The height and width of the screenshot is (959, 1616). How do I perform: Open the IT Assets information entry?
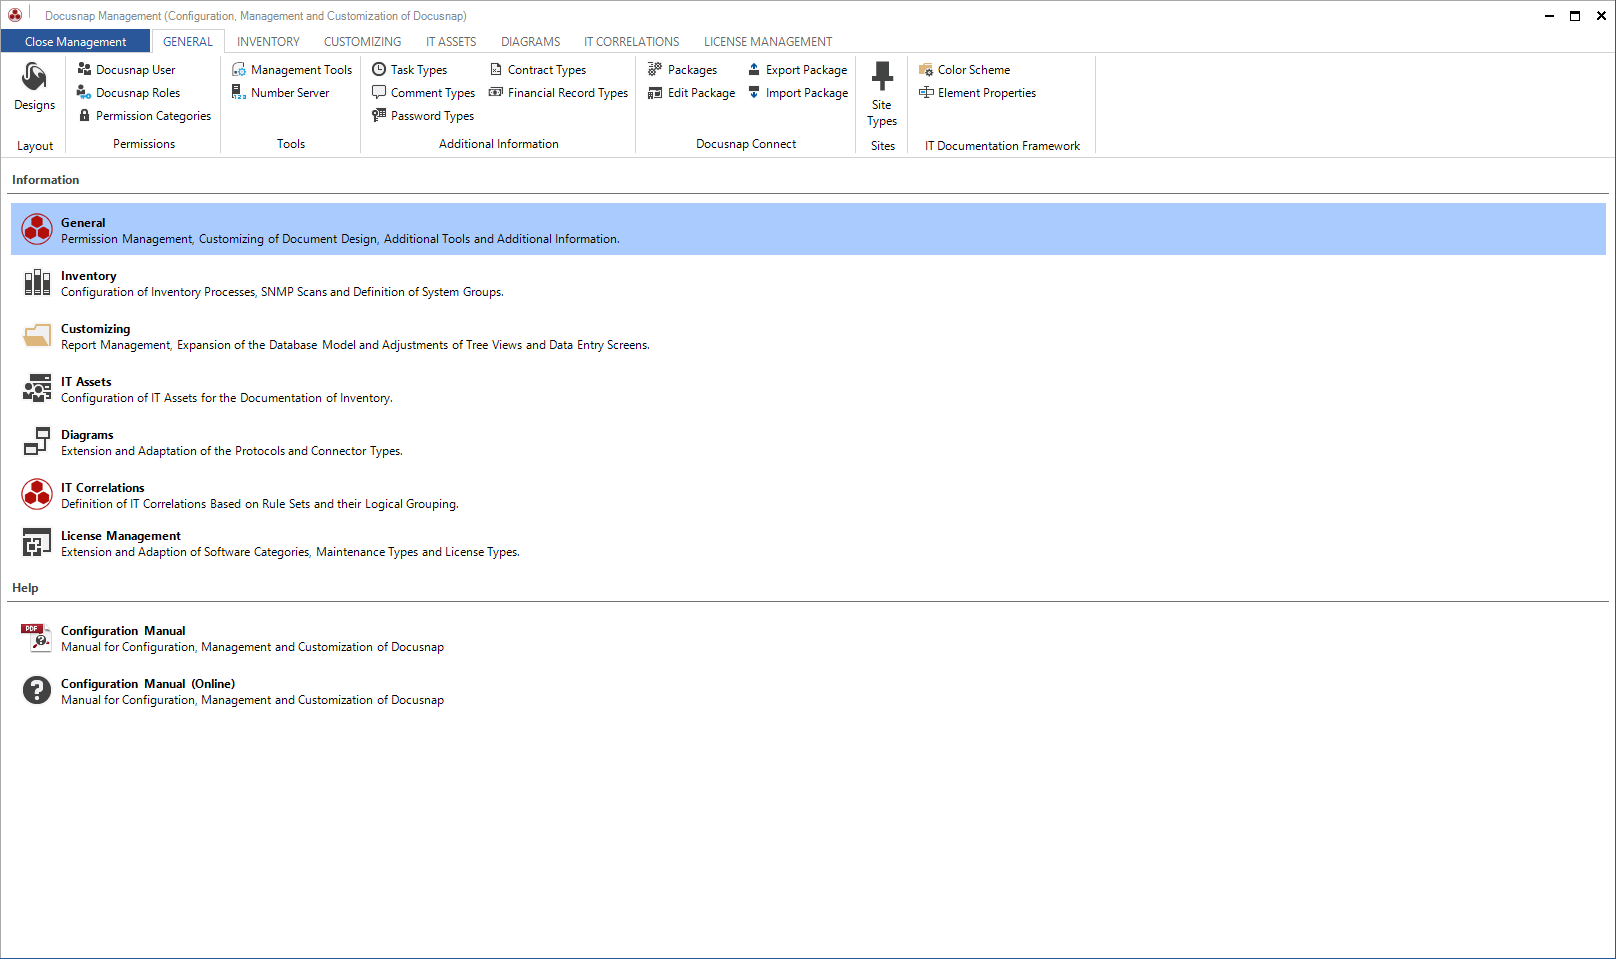click(808, 388)
